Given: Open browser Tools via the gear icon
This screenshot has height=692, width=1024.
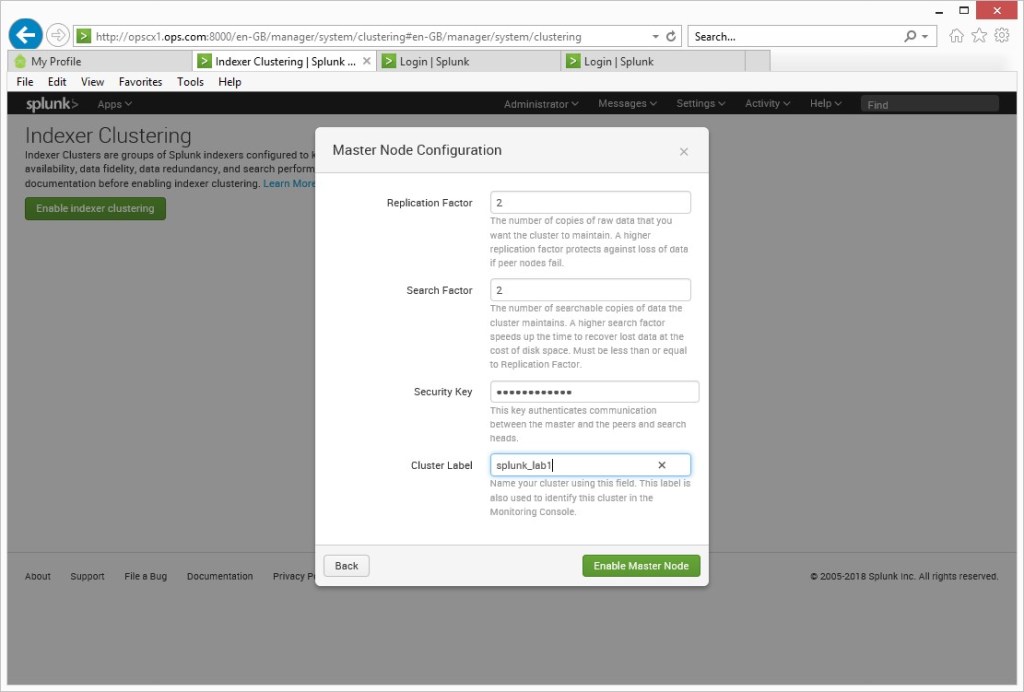Looking at the screenshot, I should coord(1002,33).
